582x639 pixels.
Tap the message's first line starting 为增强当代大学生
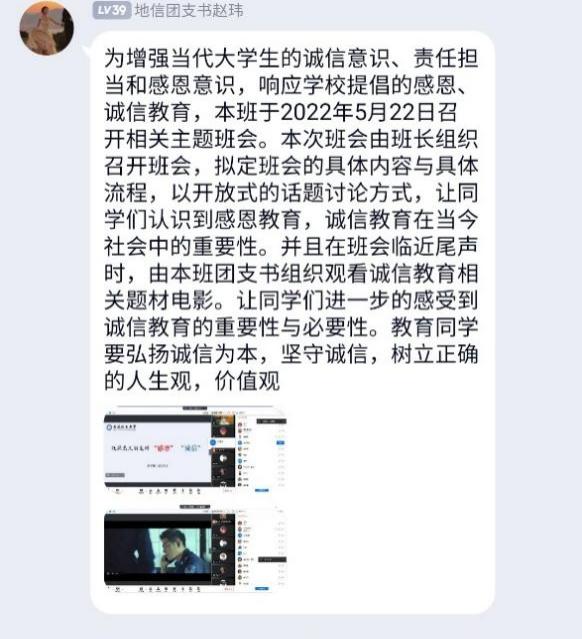pos(291,58)
